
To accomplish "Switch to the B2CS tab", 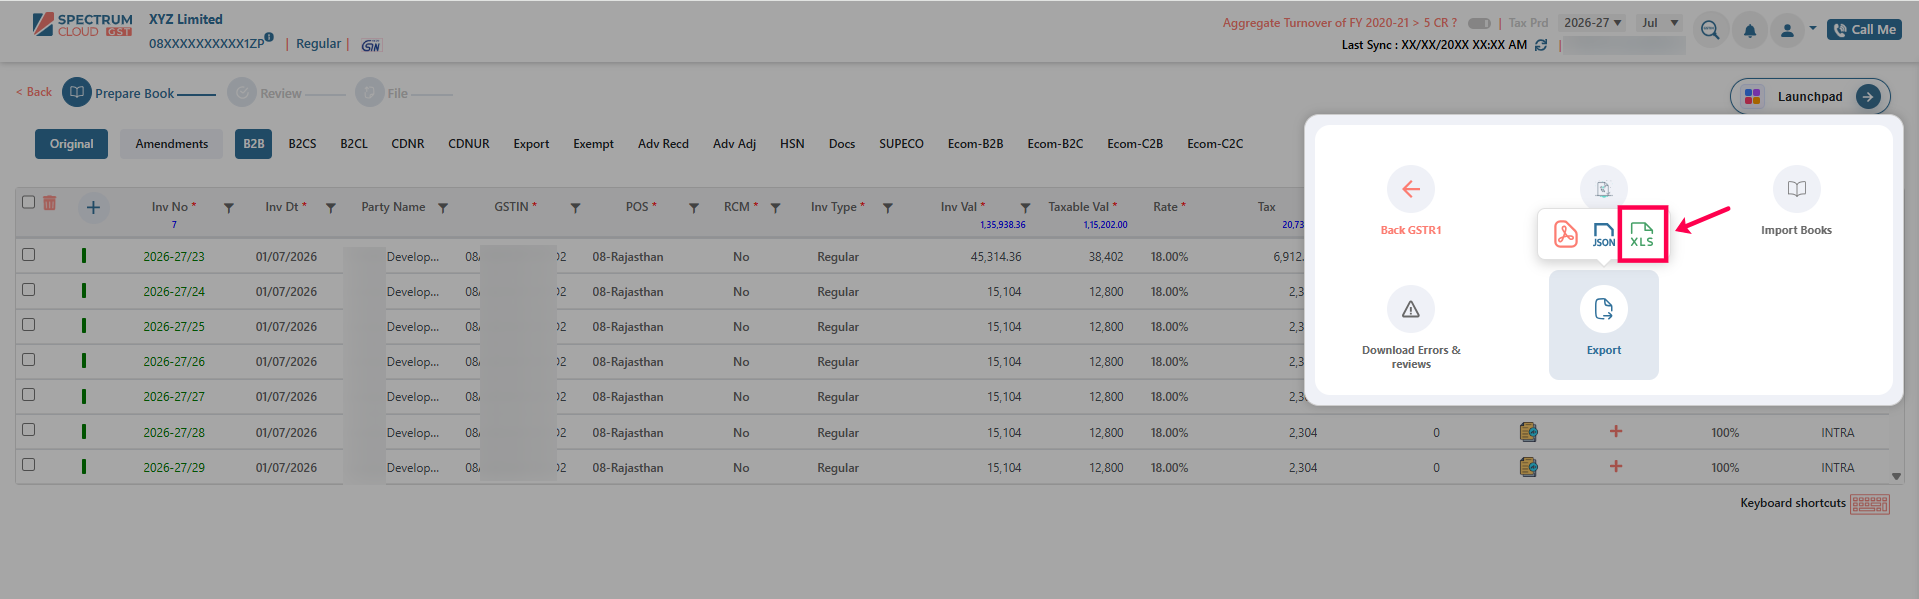I will click(302, 144).
